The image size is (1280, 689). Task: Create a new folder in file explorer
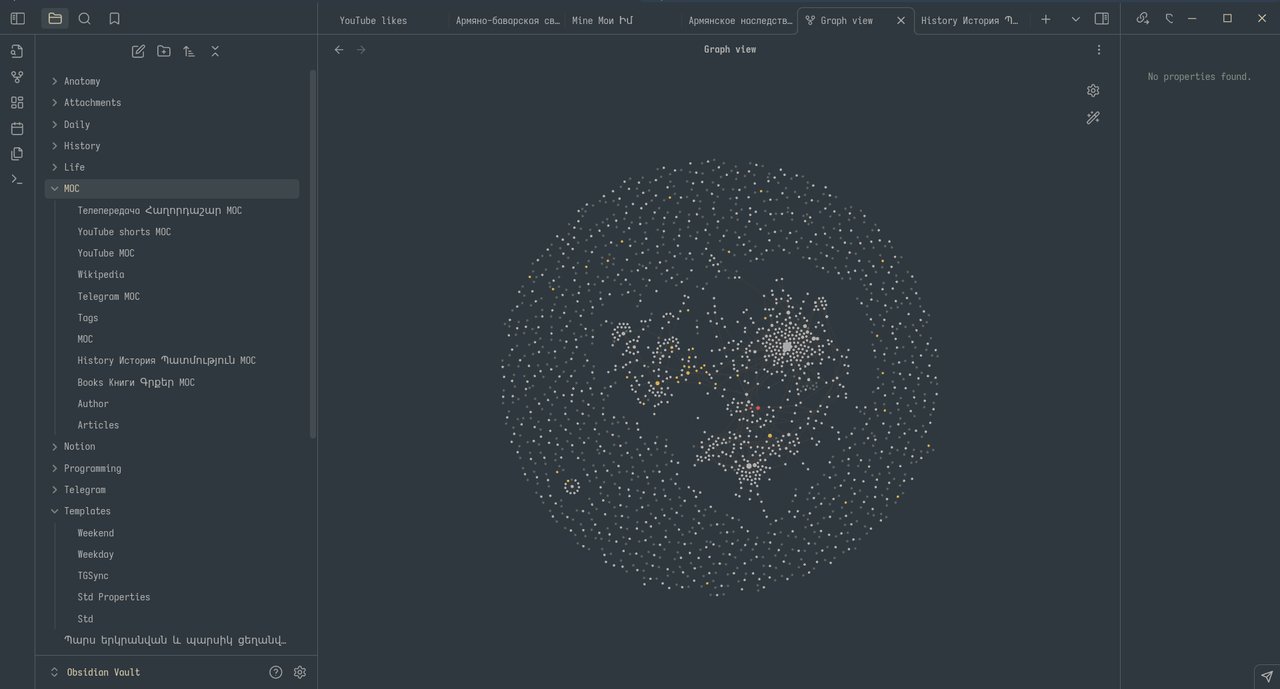coord(164,52)
